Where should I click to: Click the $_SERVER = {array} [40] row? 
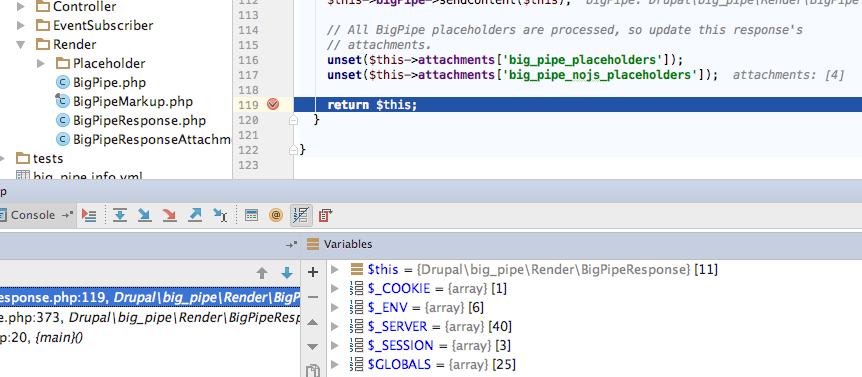point(440,326)
